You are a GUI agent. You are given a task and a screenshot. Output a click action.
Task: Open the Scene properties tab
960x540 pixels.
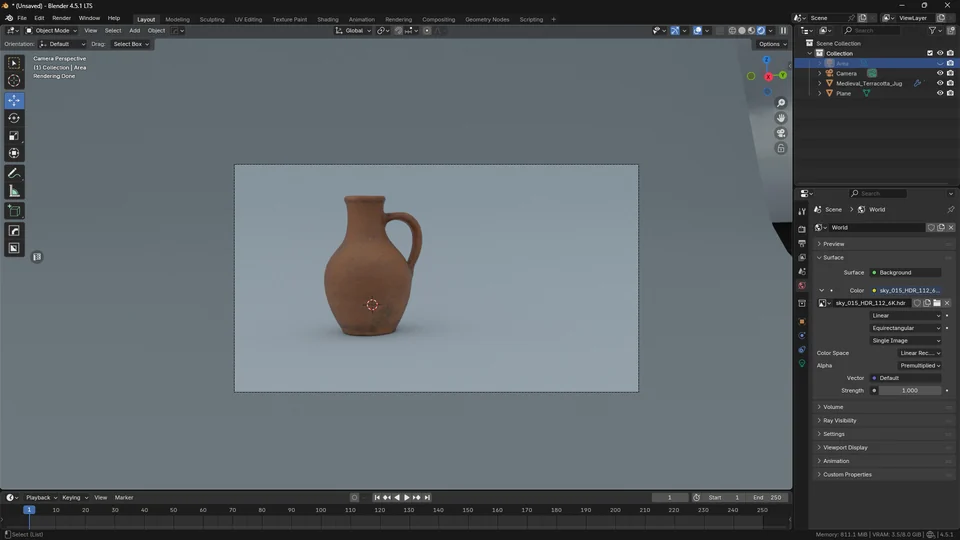point(802,271)
